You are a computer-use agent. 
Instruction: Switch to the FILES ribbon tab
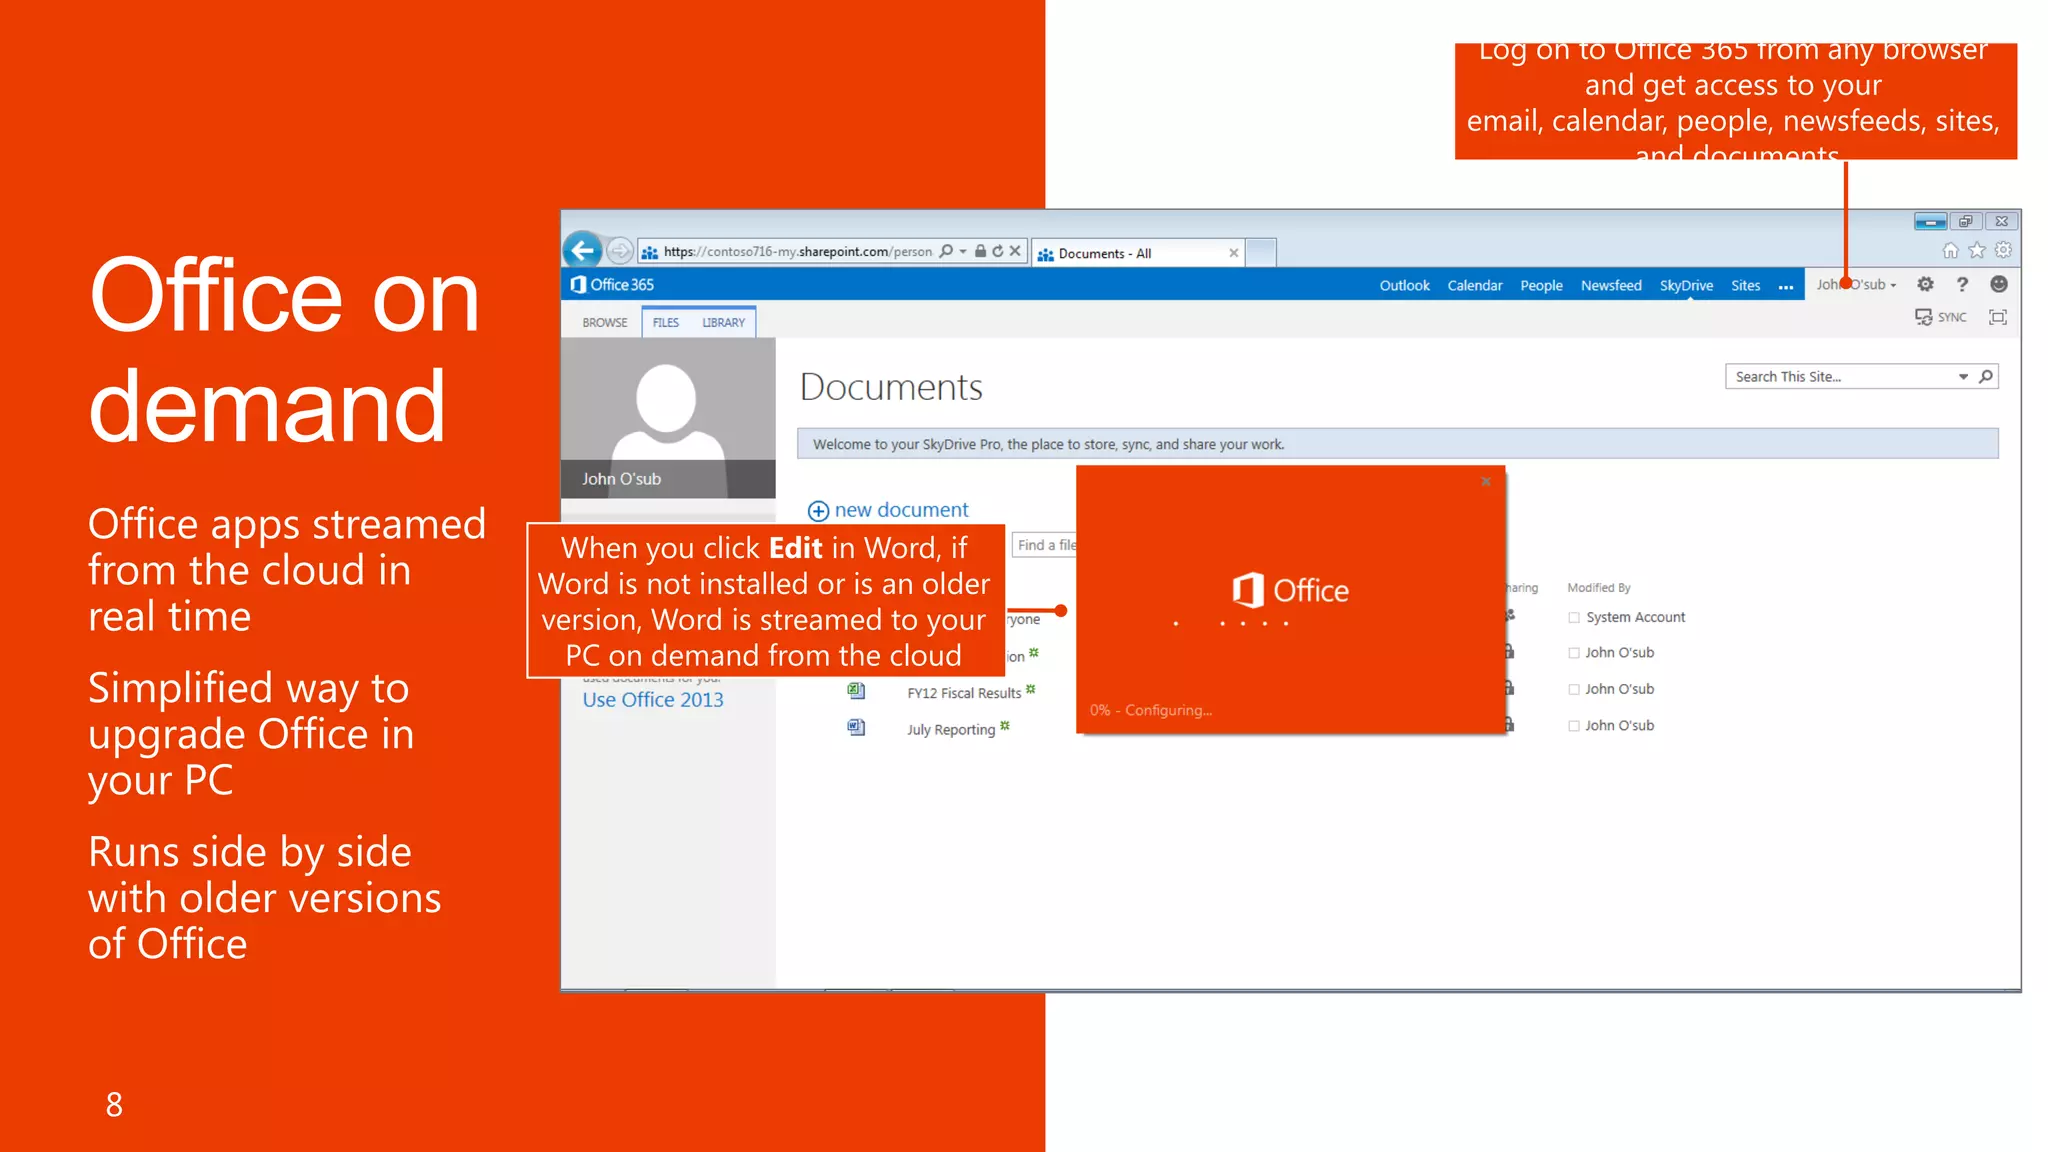click(666, 323)
